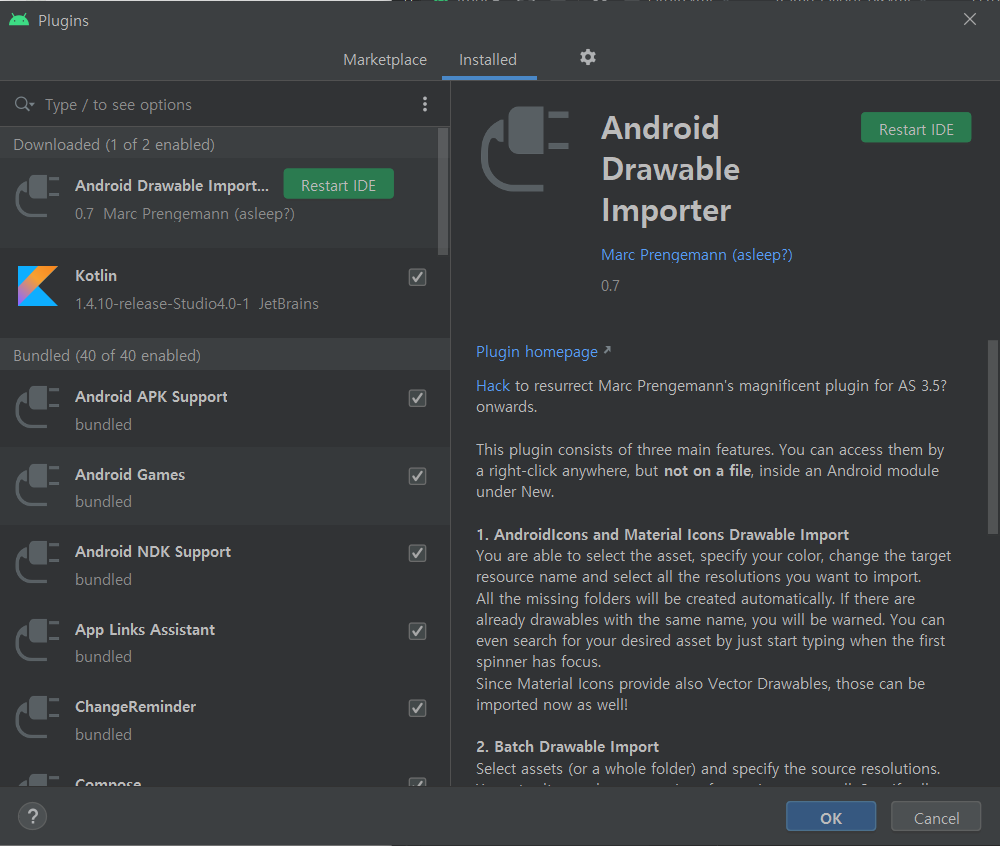Open the help question mark button
Image resolution: width=1000 pixels, height=846 pixels.
(33, 816)
